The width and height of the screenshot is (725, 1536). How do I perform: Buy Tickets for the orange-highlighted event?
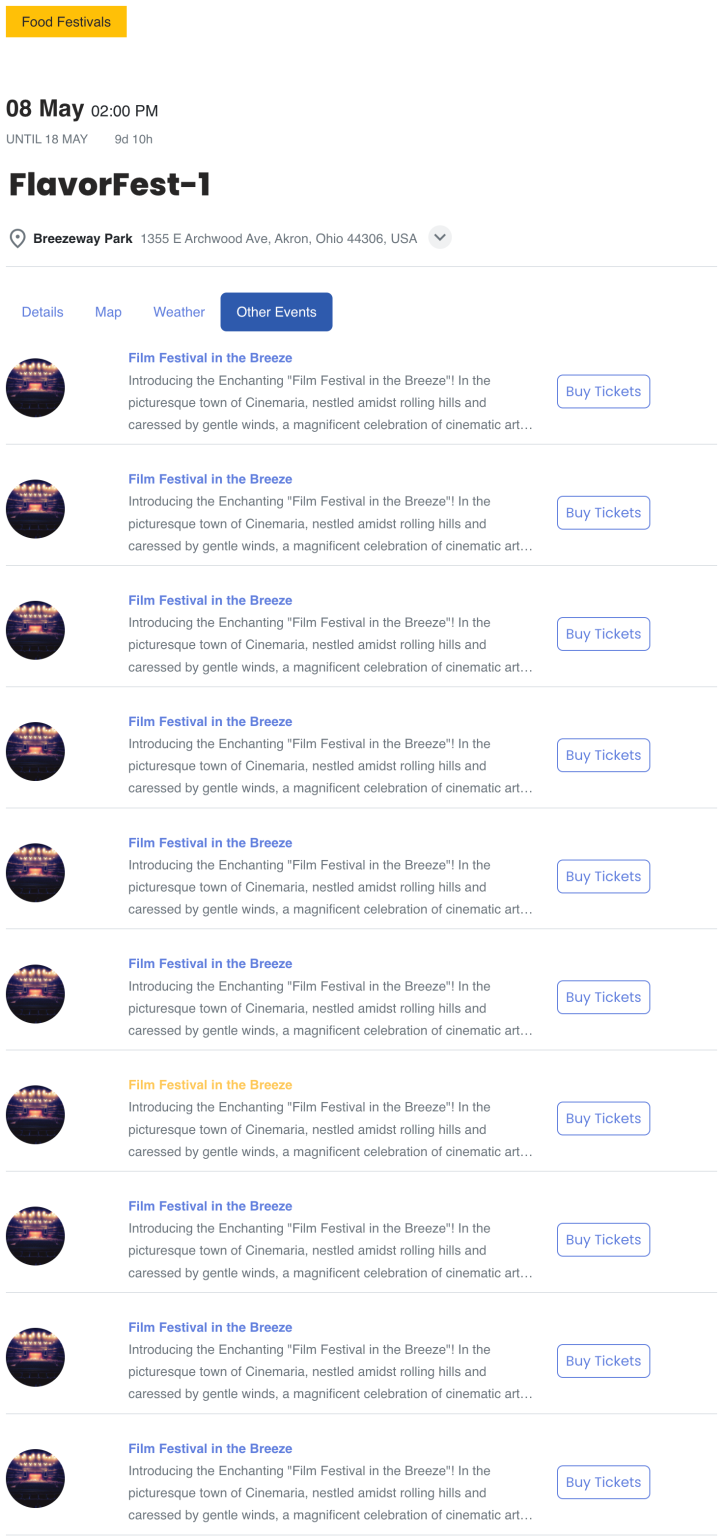pos(603,1118)
